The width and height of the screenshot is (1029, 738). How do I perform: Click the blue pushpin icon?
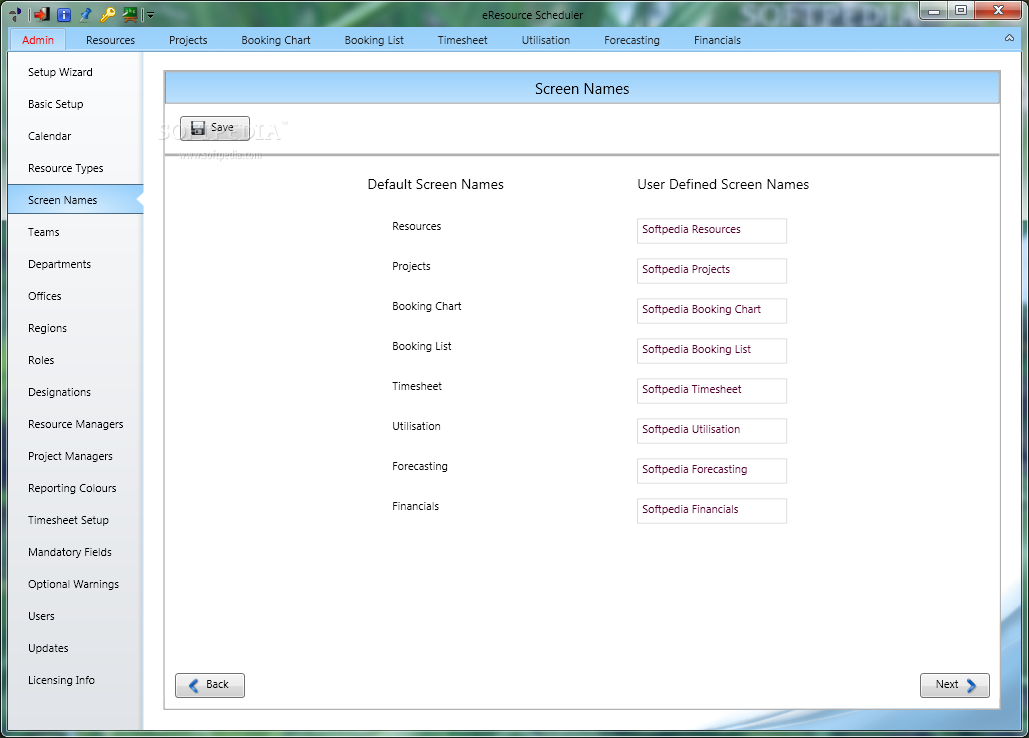pyautogui.click(x=85, y=14)
